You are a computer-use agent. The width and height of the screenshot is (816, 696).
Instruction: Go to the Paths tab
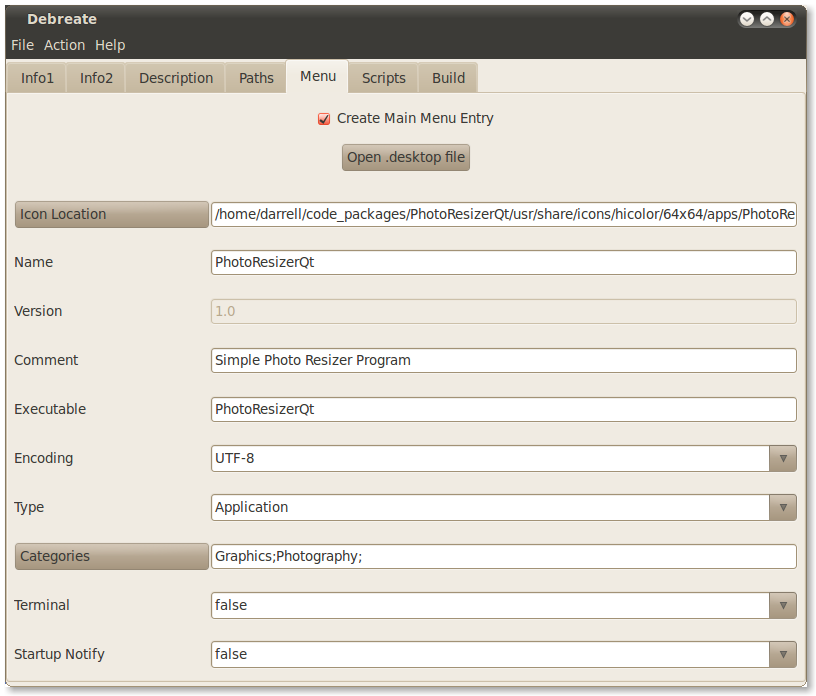point(256,78)
